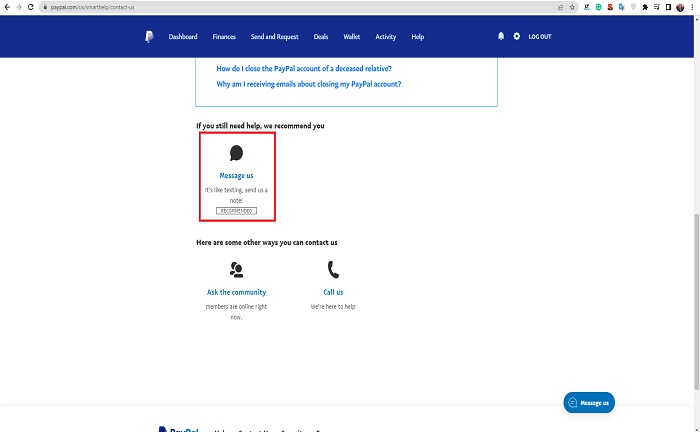Open the Help menu item

[417, 37]
